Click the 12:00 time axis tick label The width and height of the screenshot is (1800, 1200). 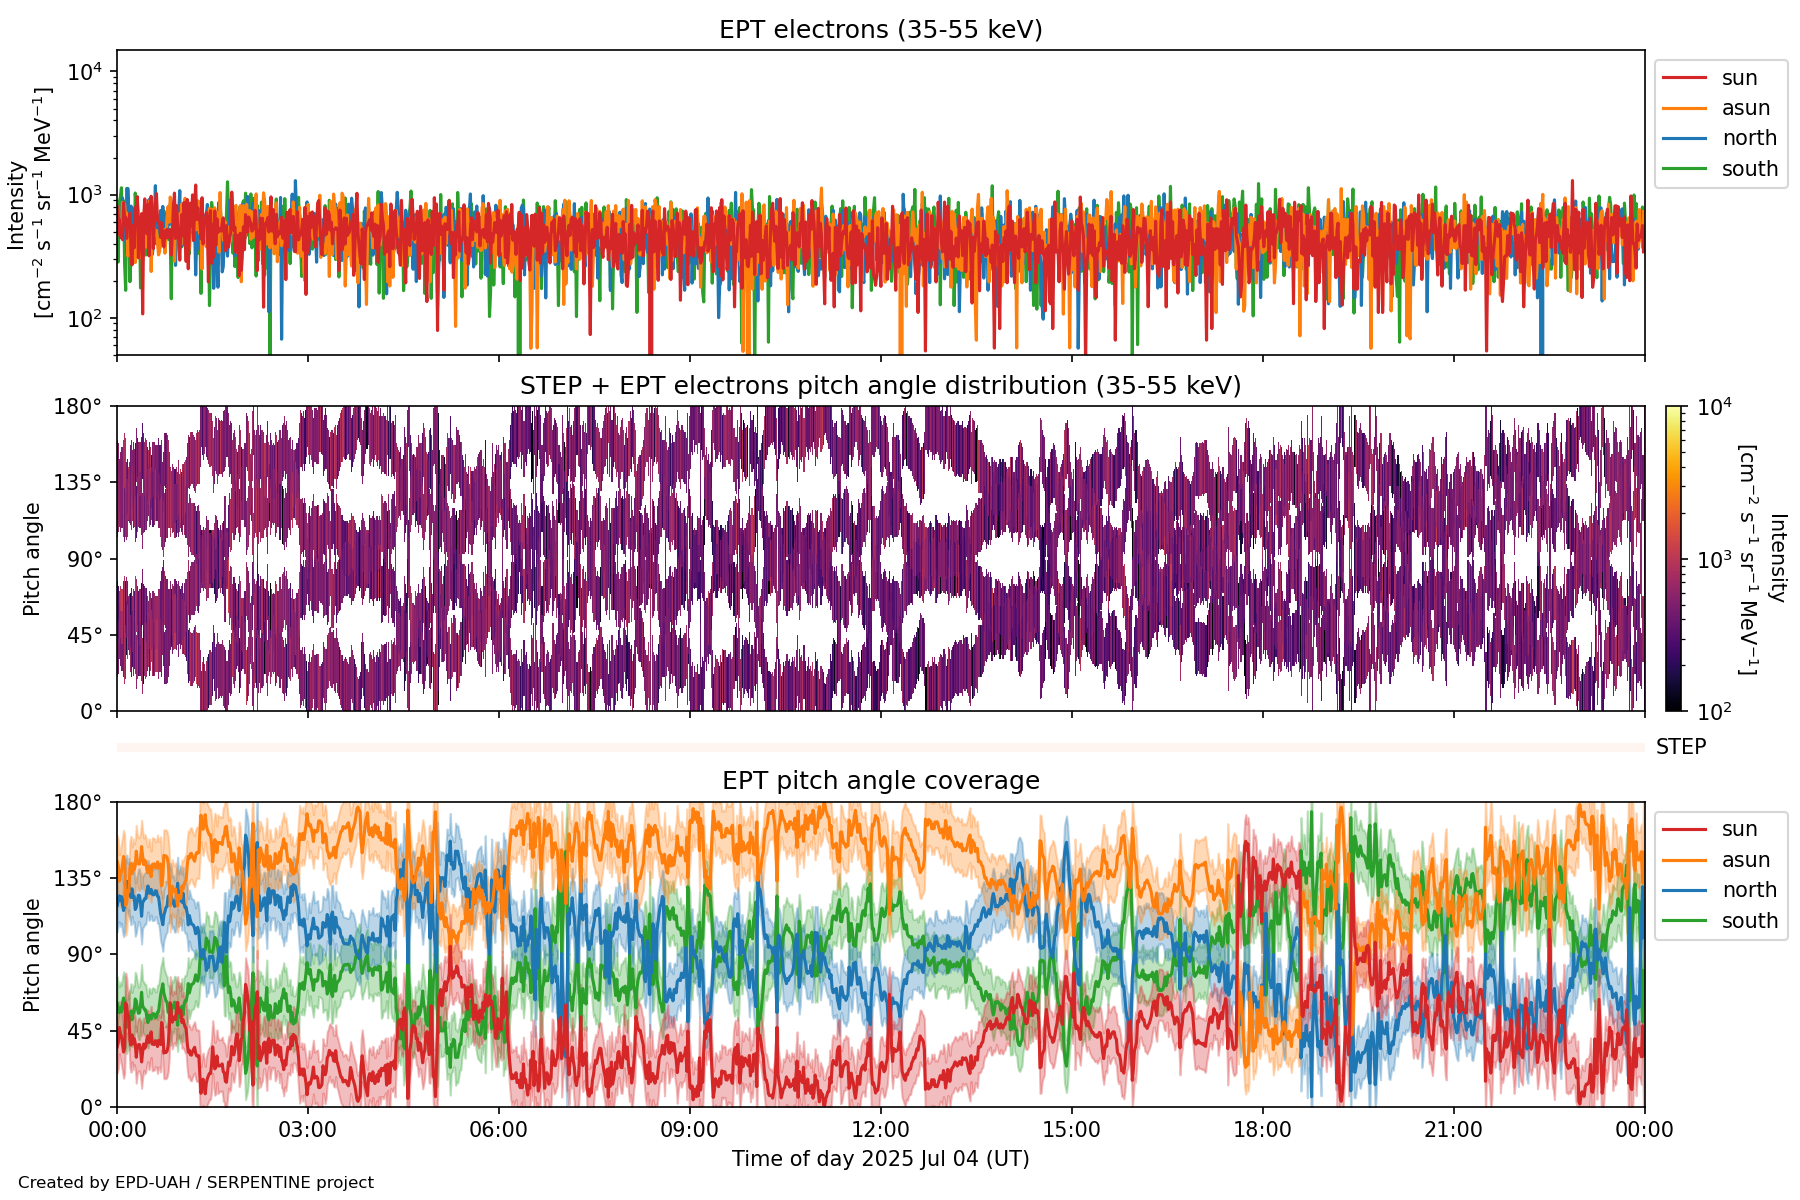[880, 1131]
